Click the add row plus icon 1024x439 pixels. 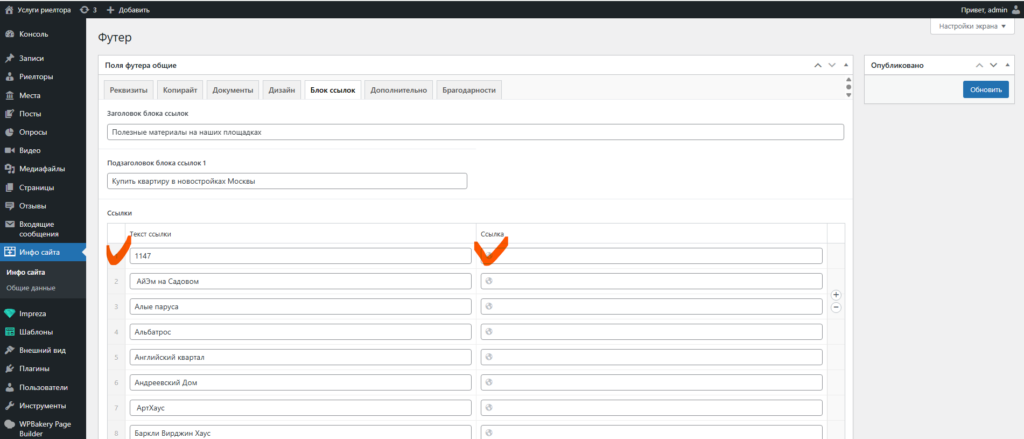coord(836,295)
